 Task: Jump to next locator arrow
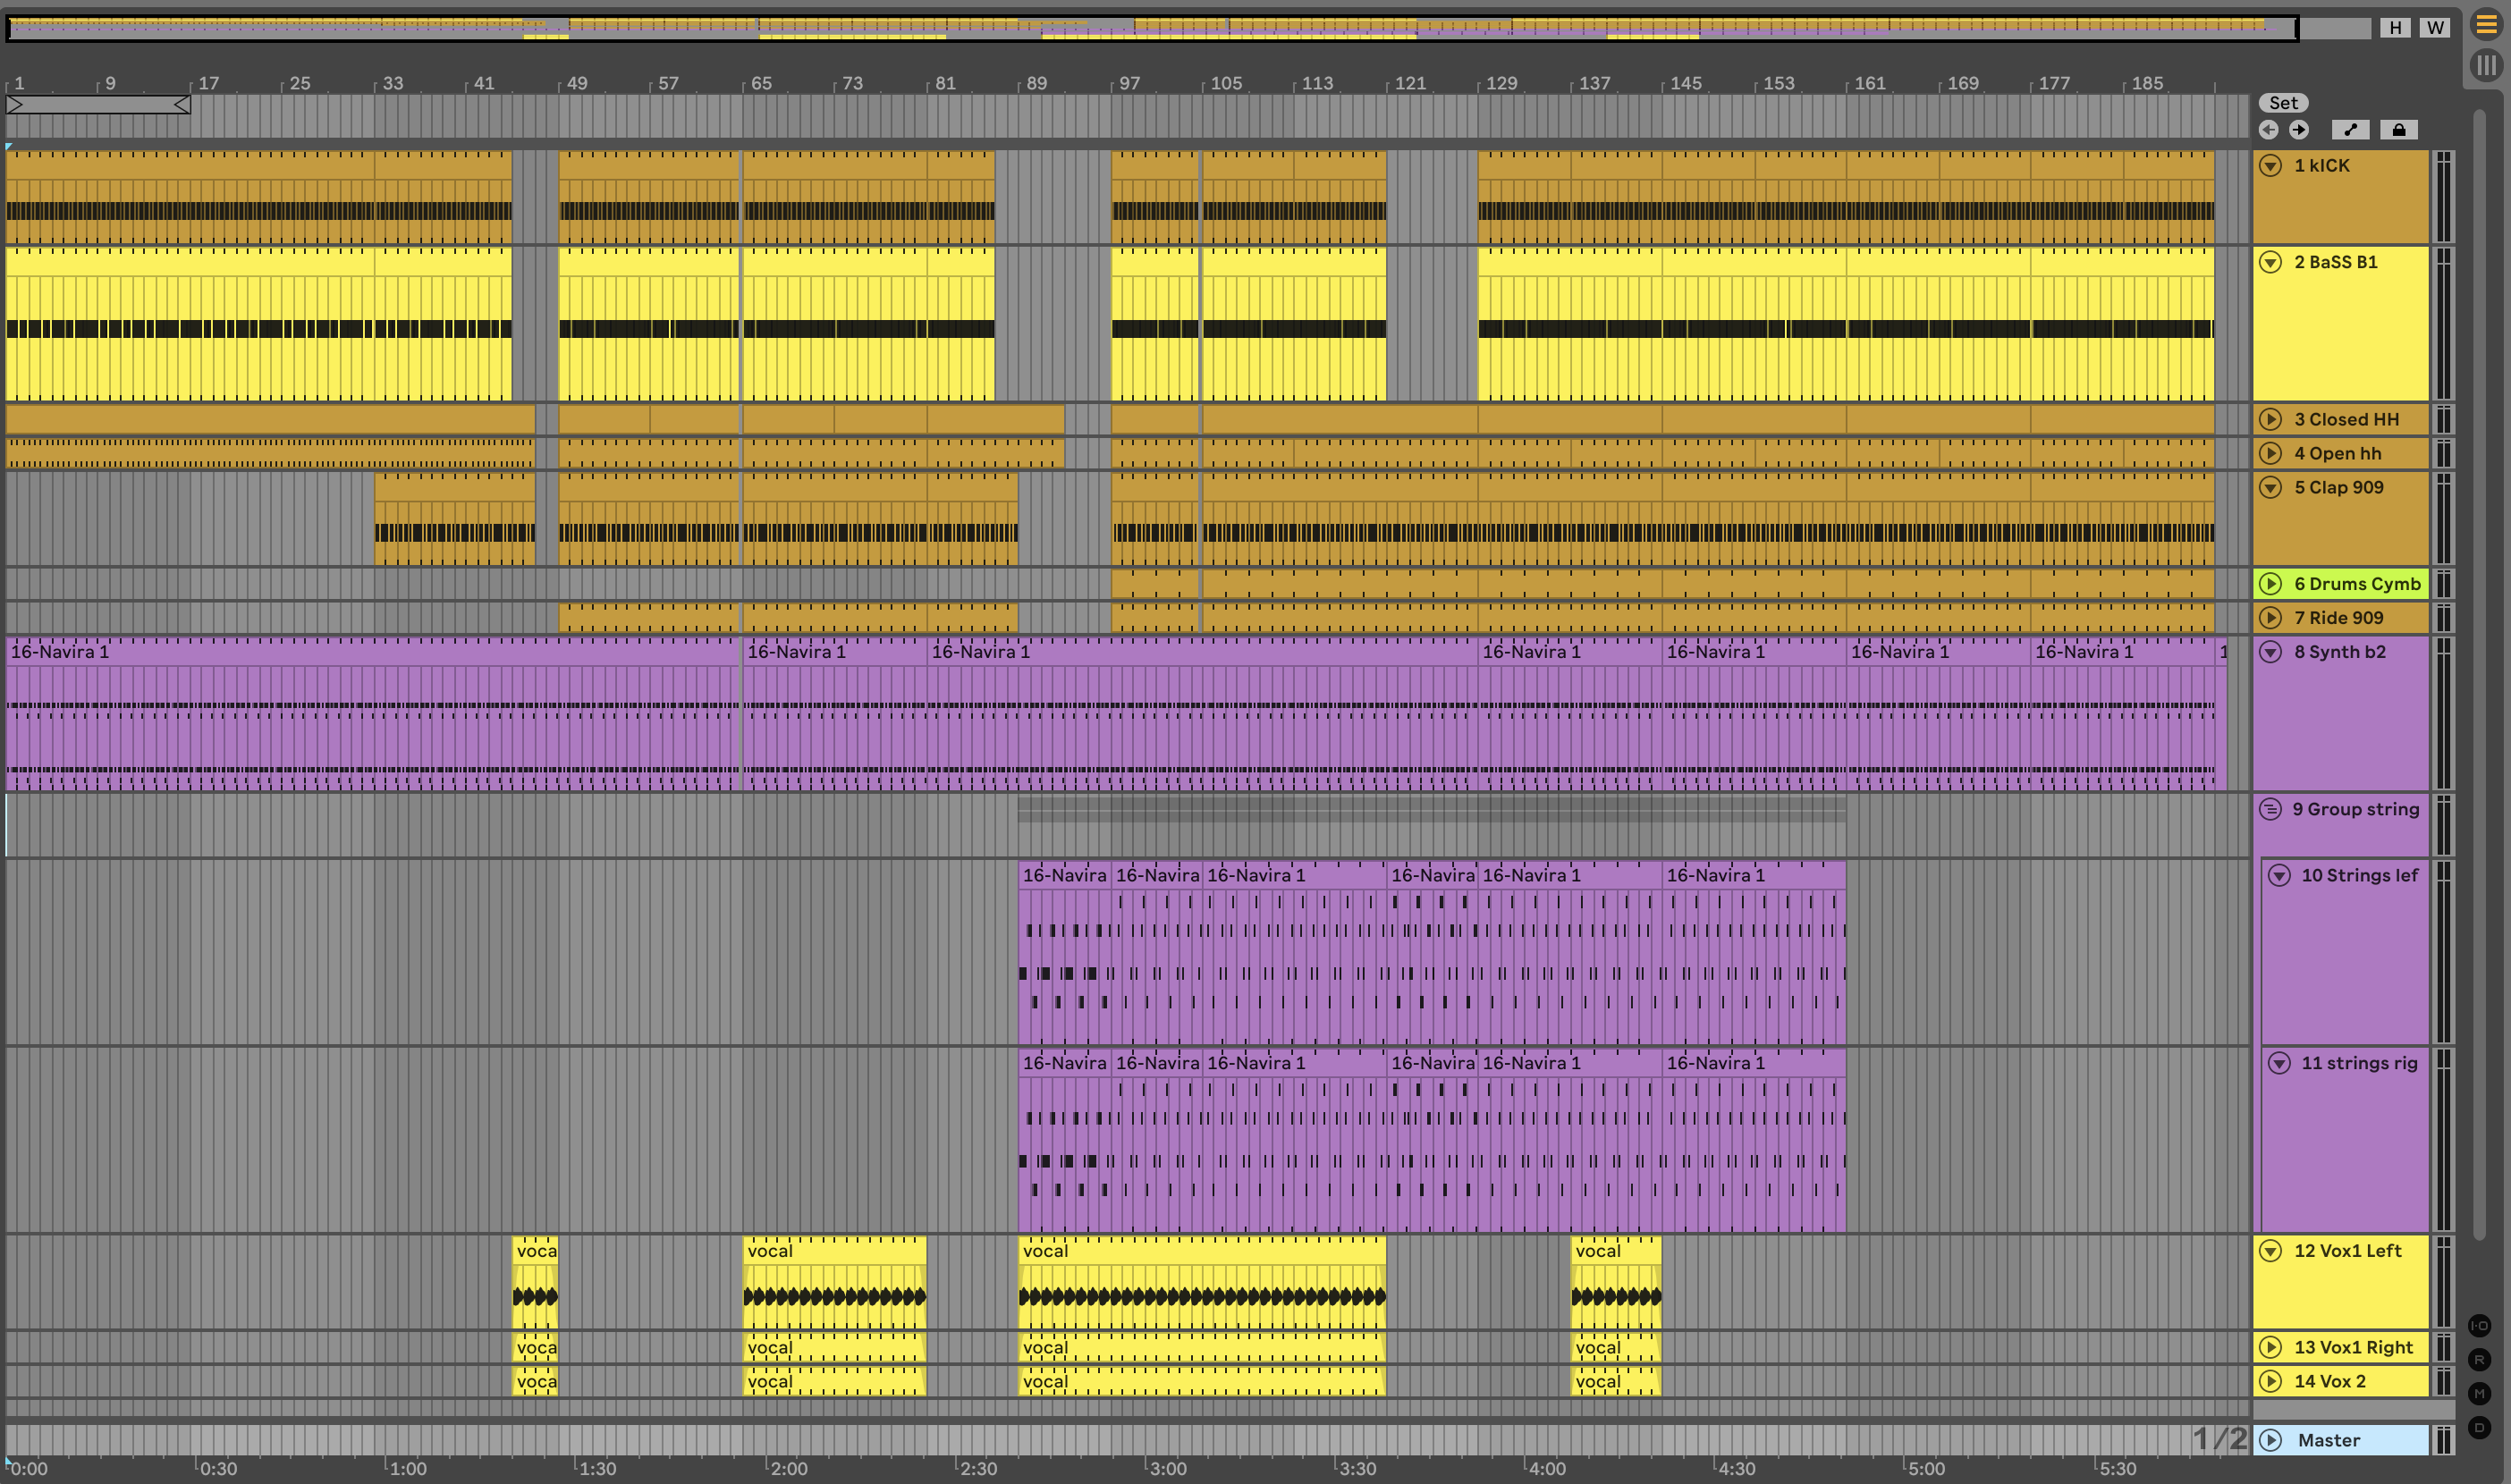2299,130
